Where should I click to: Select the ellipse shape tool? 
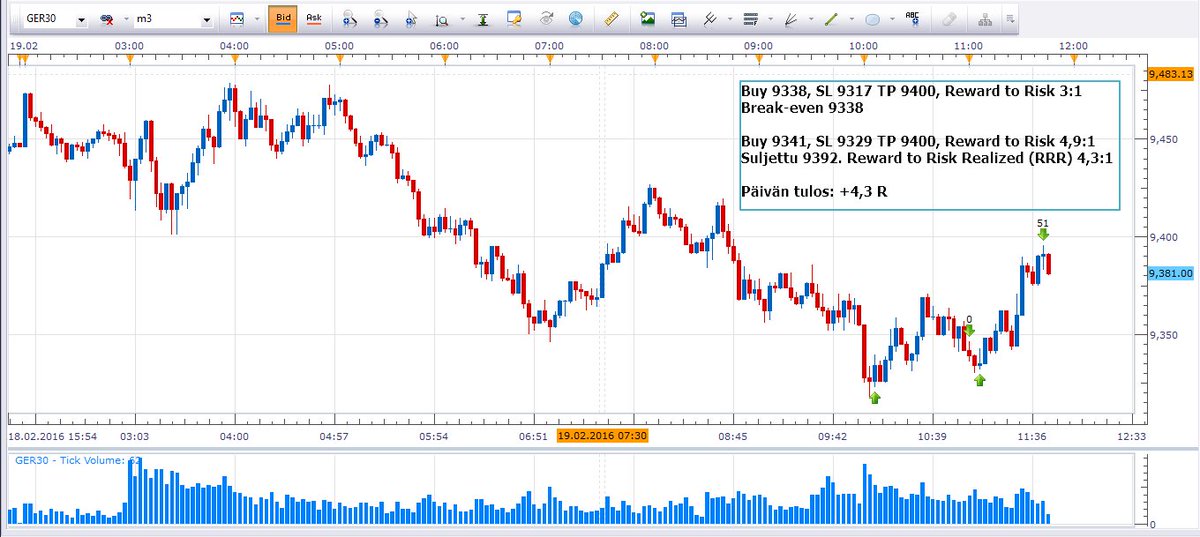[x=872, y=19]
